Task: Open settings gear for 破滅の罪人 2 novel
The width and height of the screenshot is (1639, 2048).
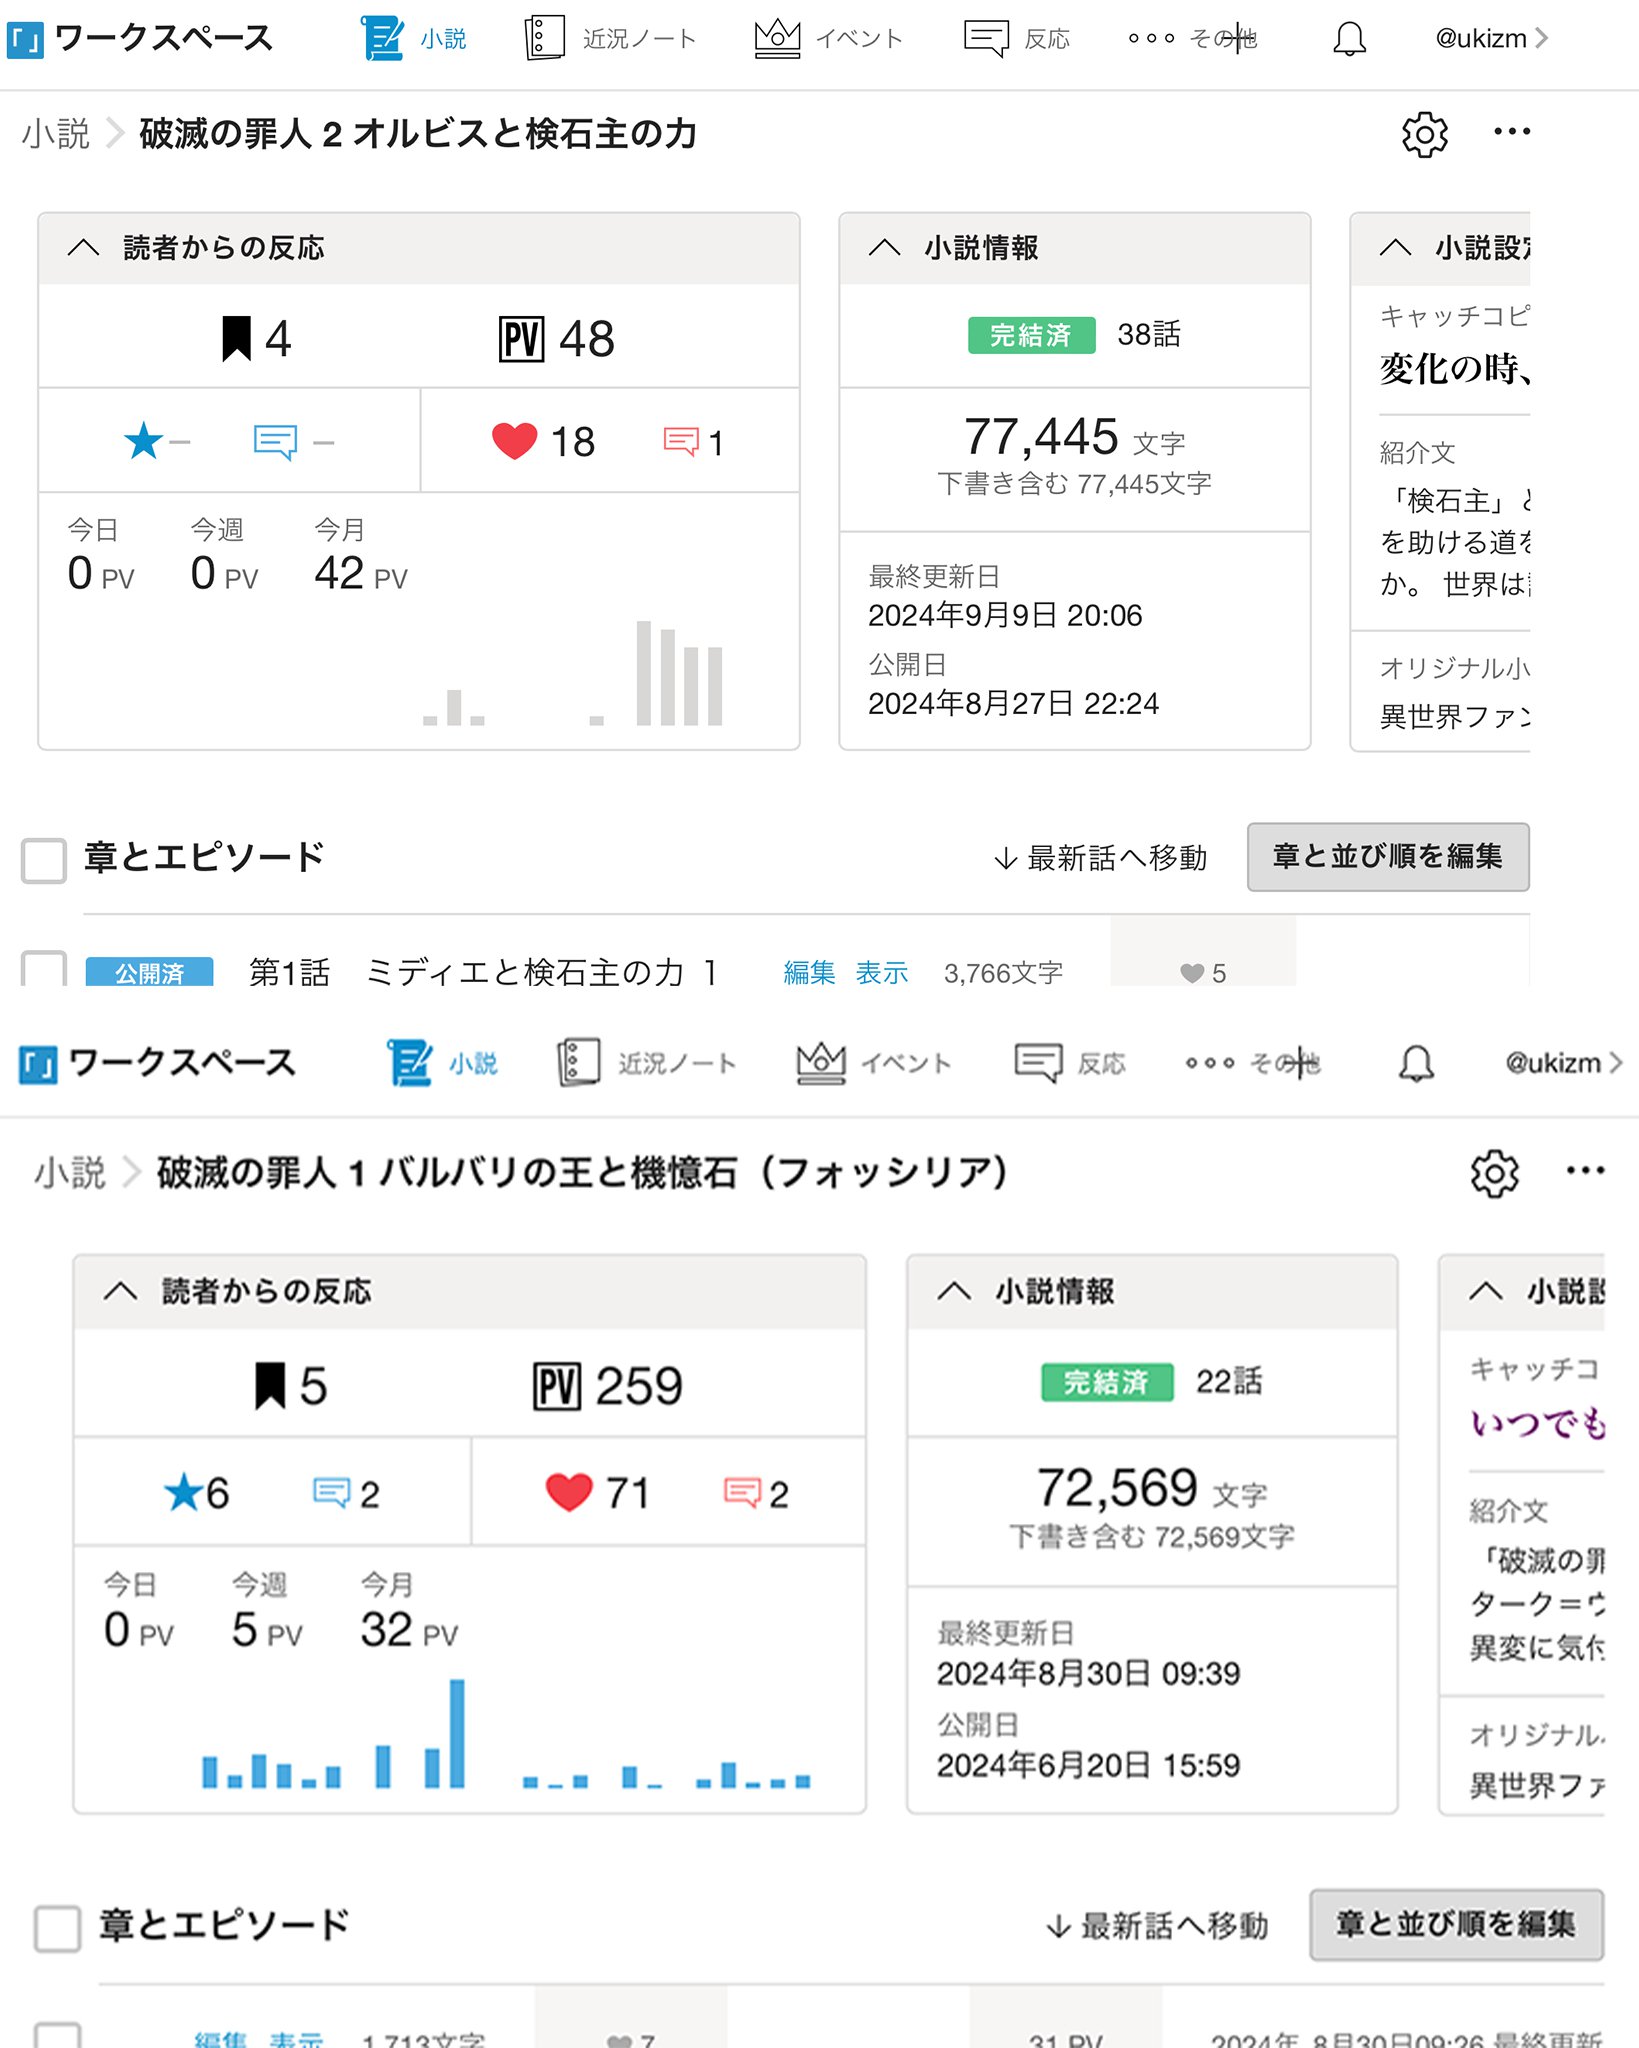Action: pyautogui.click(x=1424, y=134)
